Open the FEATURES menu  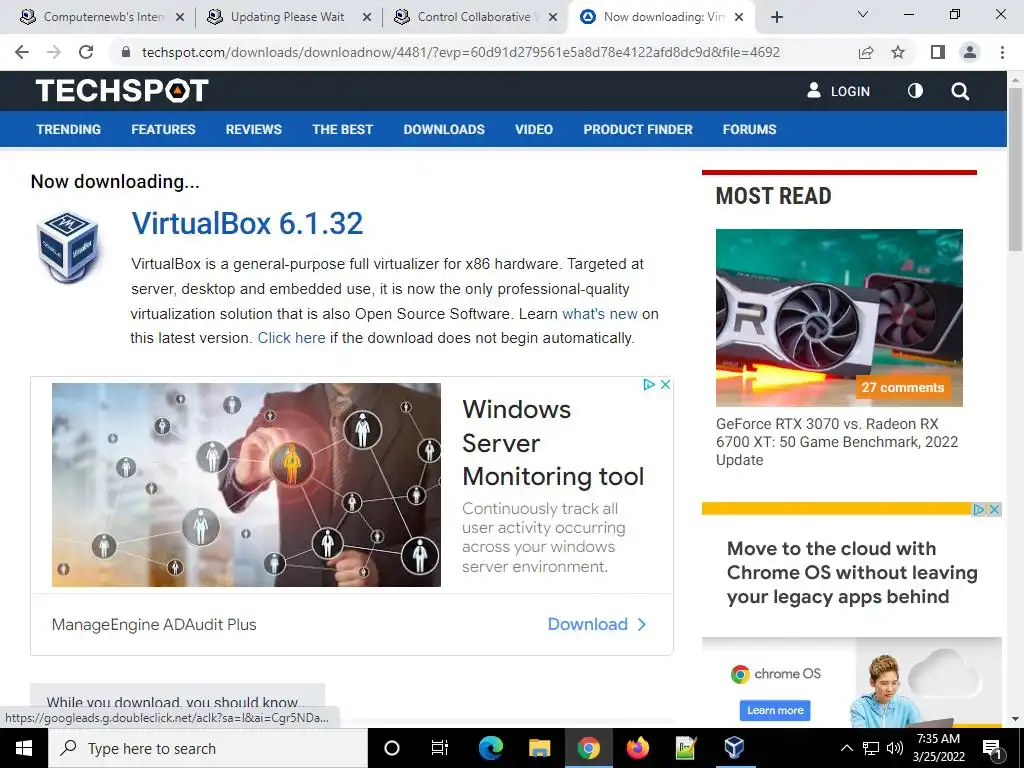pyautogui.click(x=163, y=129)
